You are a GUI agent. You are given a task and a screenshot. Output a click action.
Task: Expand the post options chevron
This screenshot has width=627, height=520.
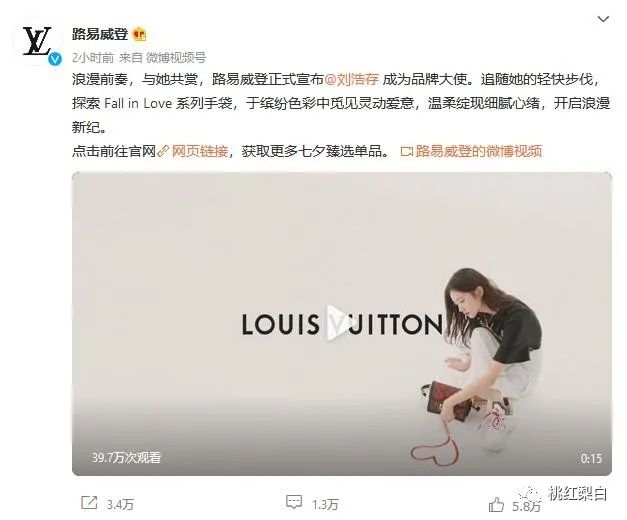click(603, 19)
